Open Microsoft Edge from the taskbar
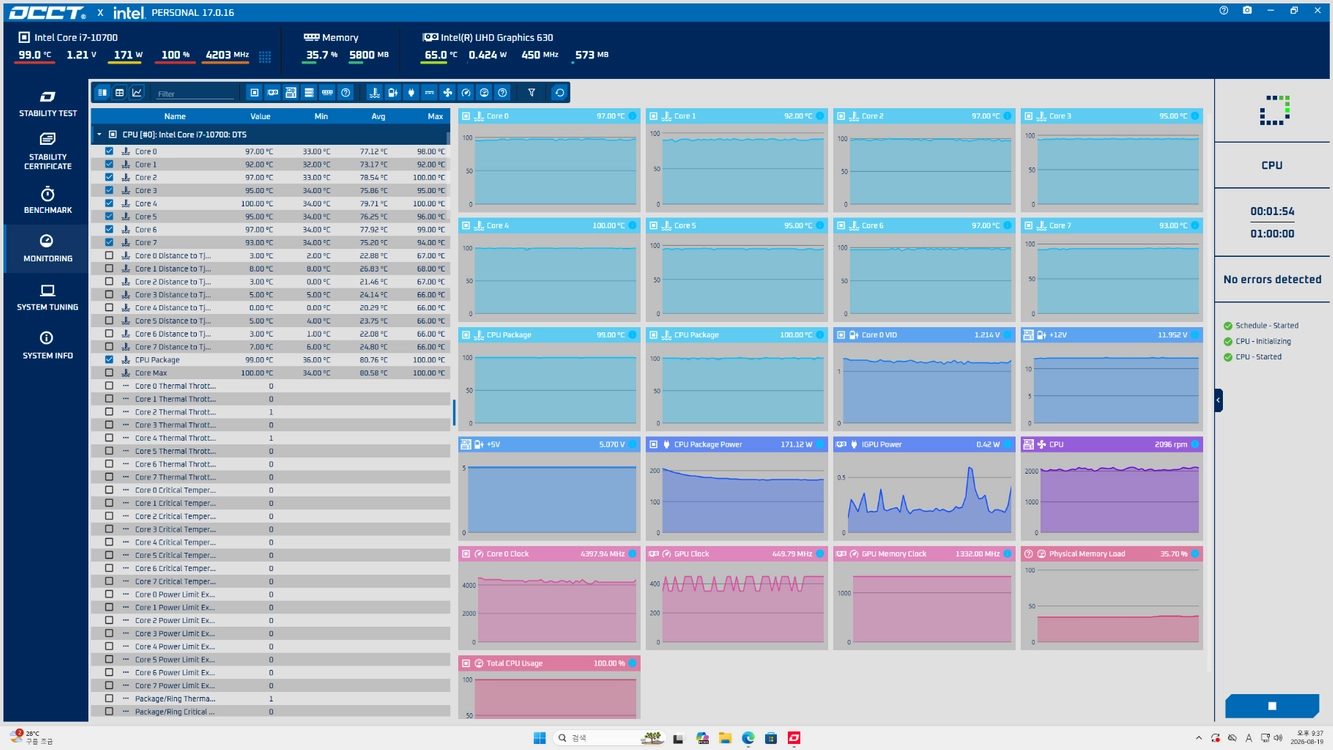 pyautogui.click(x=748, y=738)
